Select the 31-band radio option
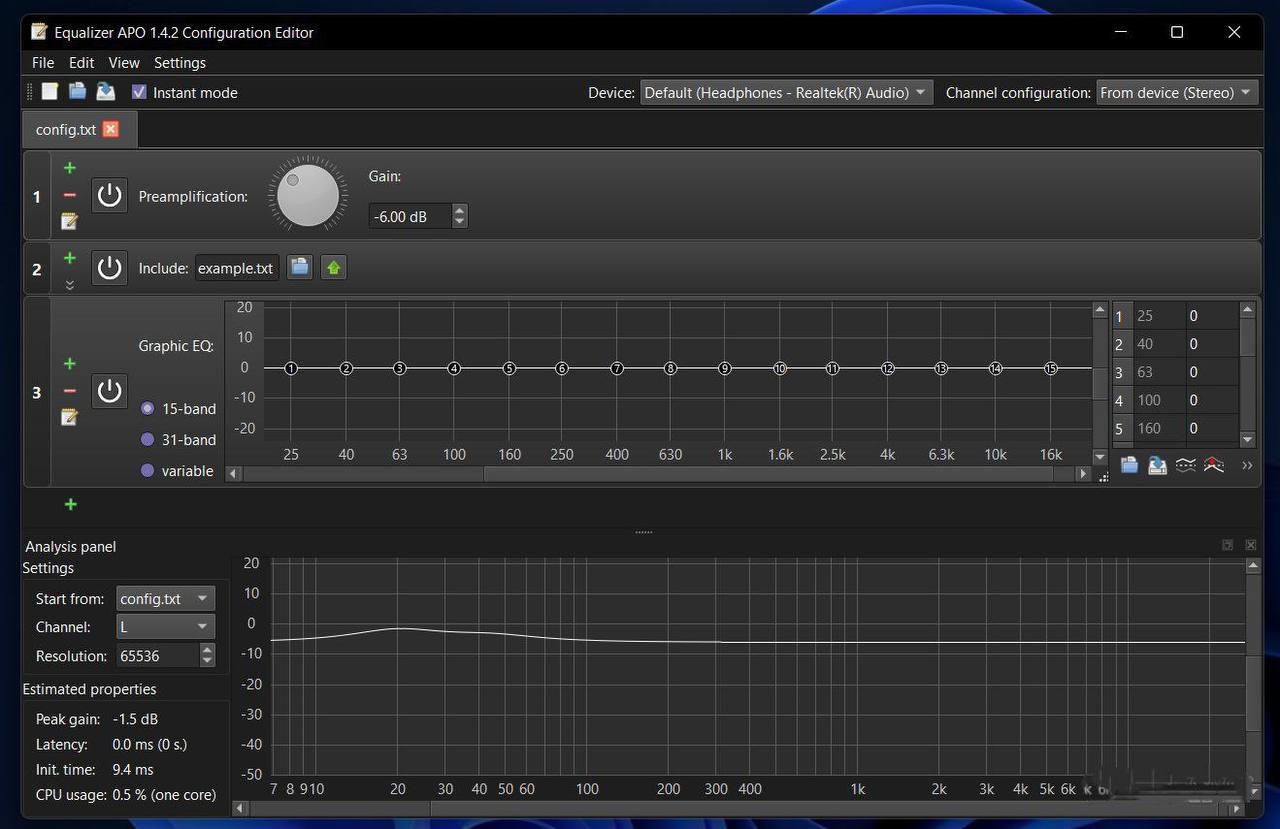Viewport: 1280px width, 829px height. click(148, 439)
